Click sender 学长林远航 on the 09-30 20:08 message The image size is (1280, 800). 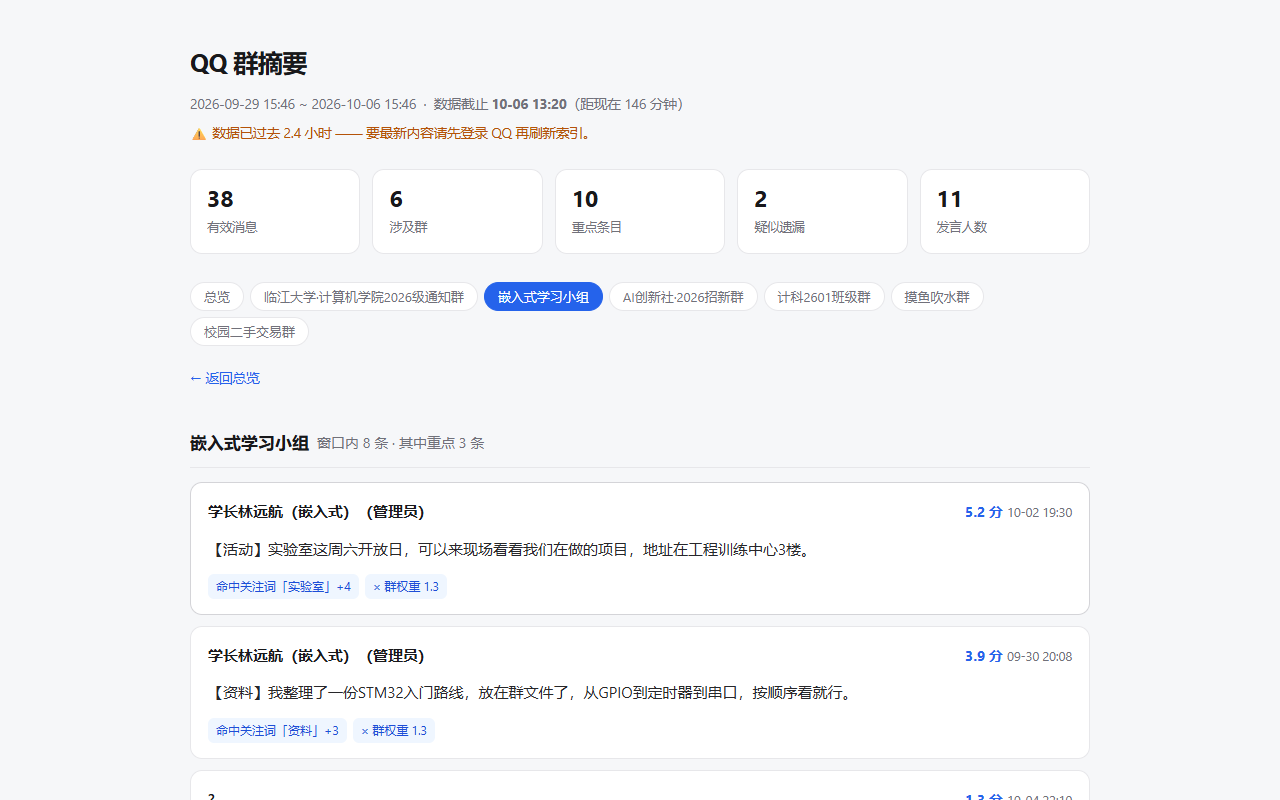pyautogui.click(x=316, y=656)
